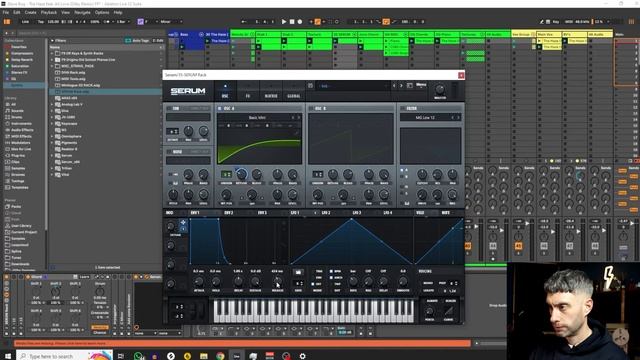Open the MG Low 12 filter type menu
640x360 pixels.
click(x=425, y=118)
